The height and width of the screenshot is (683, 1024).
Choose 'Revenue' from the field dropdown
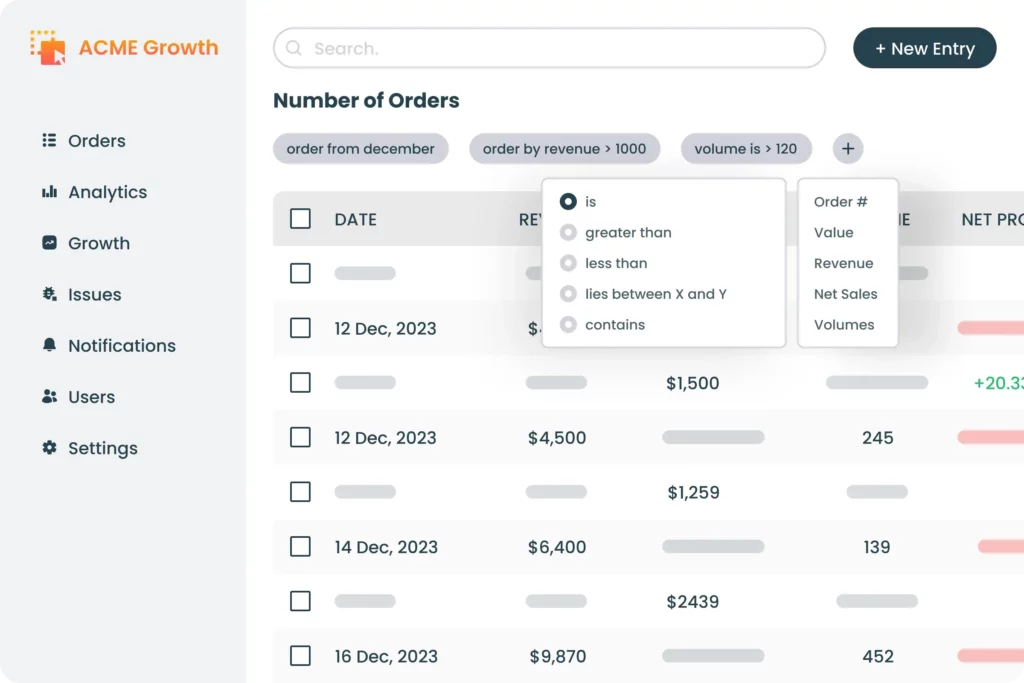[x=845, y=263]
